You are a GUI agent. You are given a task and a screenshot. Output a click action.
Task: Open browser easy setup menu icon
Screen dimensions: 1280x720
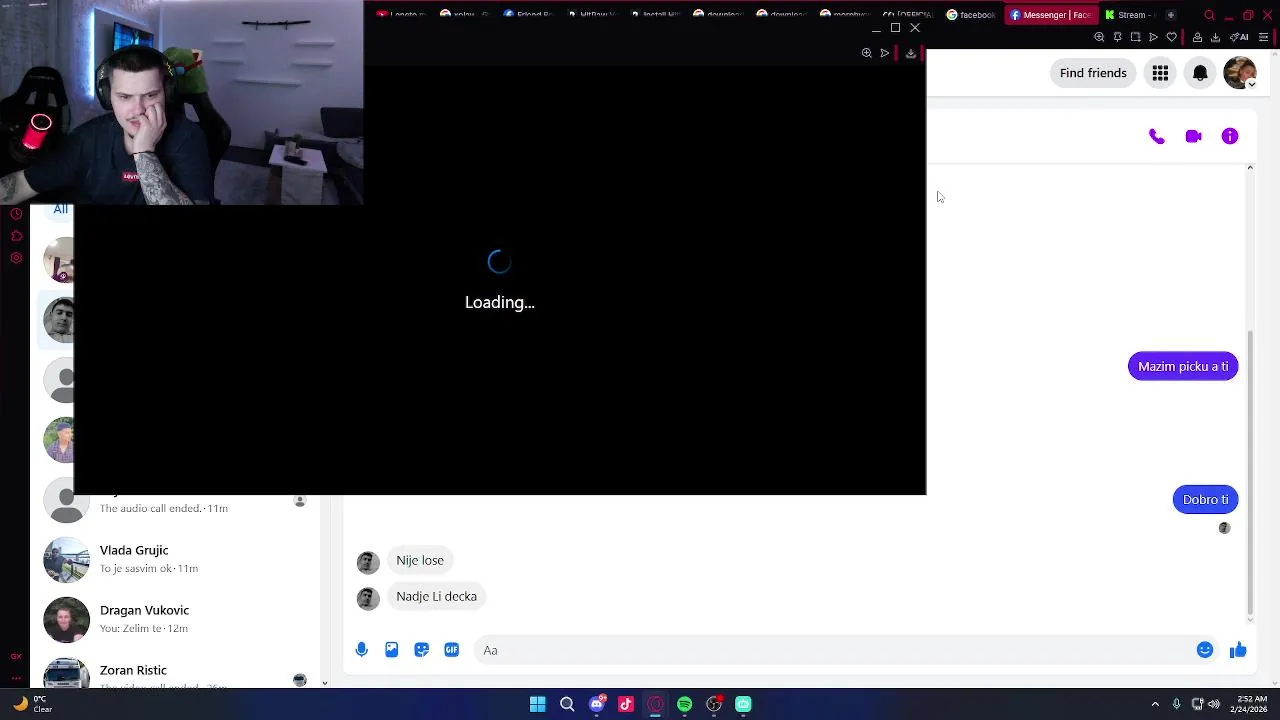[x=1266, y=37]
